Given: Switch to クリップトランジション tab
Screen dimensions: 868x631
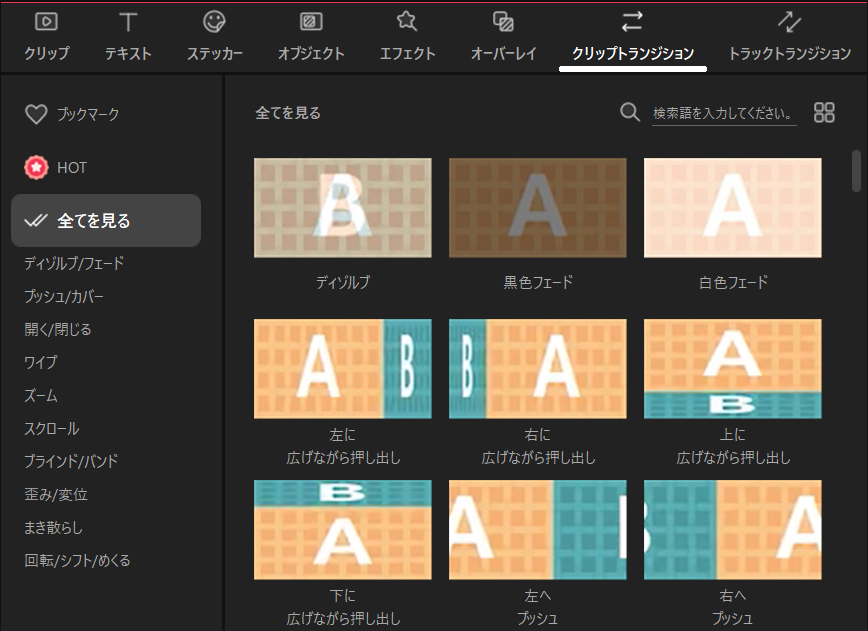Looking at the screenshot, I should coord(632,54).
